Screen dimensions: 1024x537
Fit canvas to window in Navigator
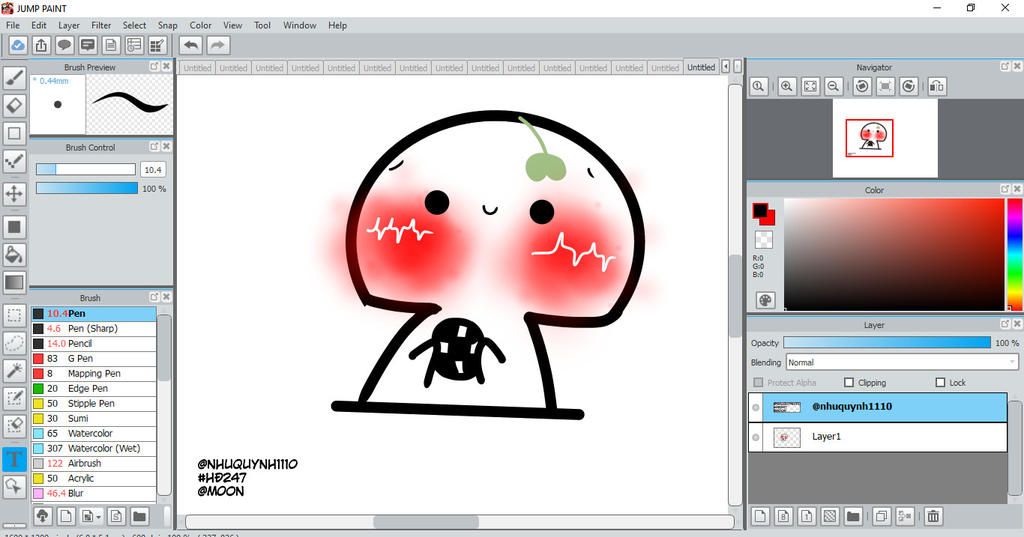tap(810, 86)
